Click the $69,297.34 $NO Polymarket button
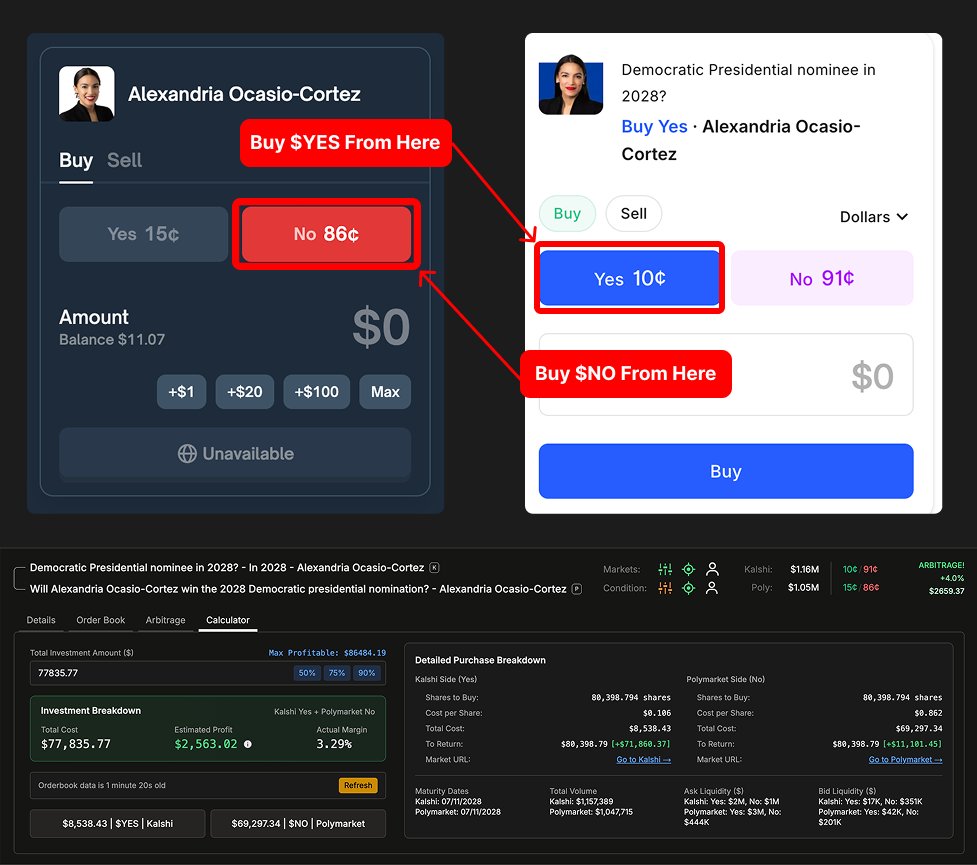 [x=298, y=824]
